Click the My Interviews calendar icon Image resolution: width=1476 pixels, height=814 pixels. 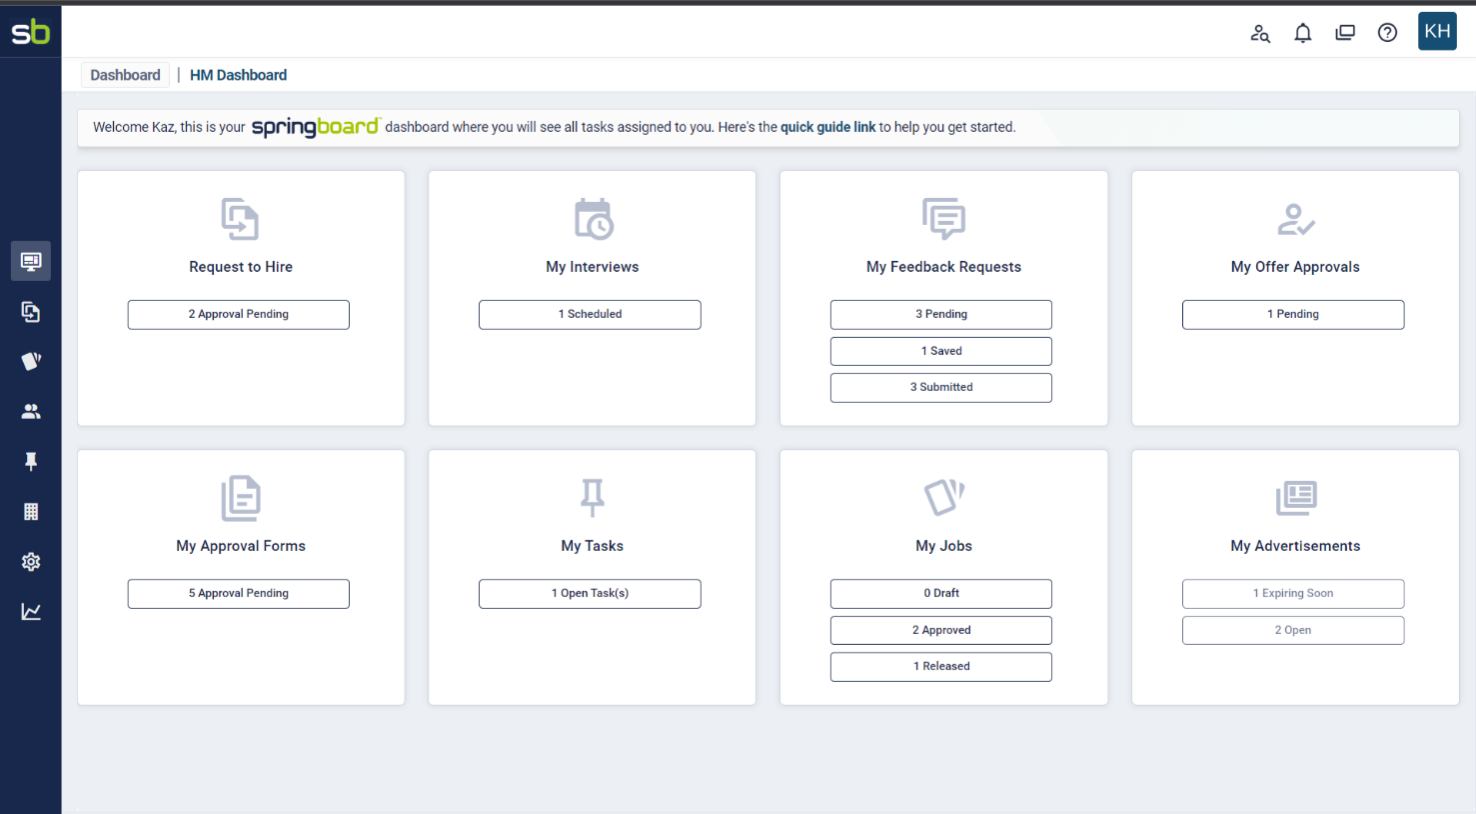point(593,219)
